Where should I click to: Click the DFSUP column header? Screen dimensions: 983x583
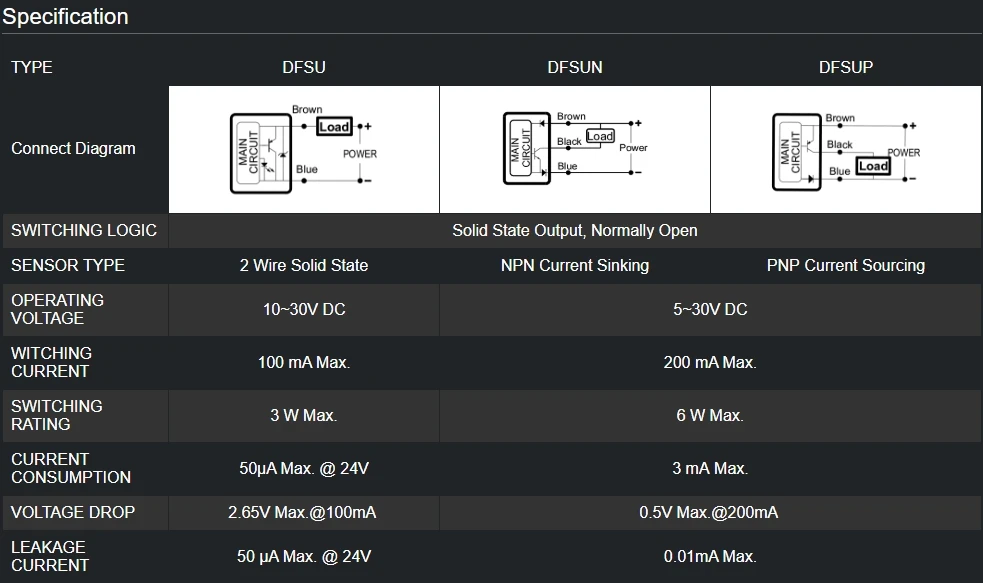tap(846, 67)
